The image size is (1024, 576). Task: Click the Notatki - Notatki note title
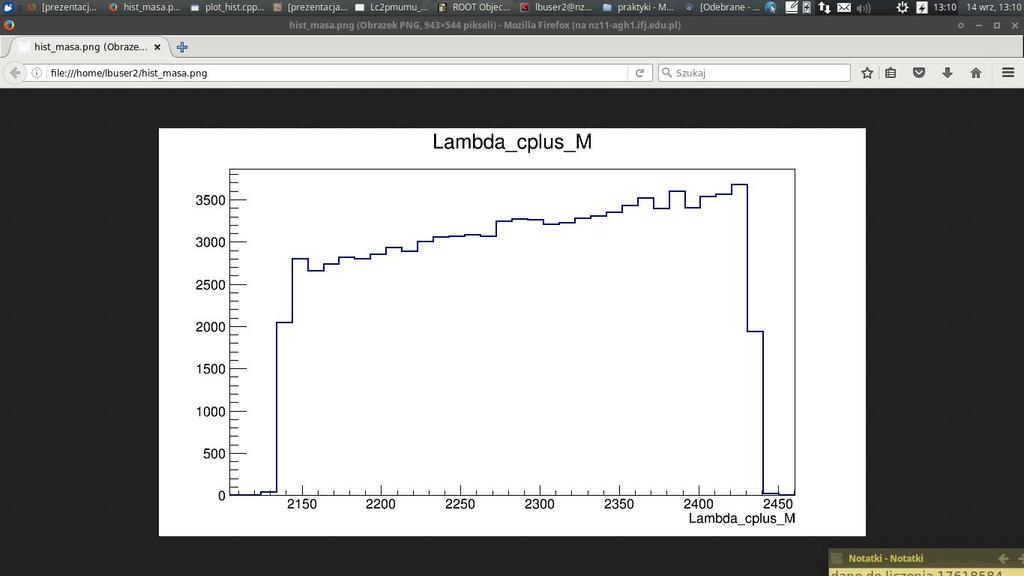click(886, 558)
